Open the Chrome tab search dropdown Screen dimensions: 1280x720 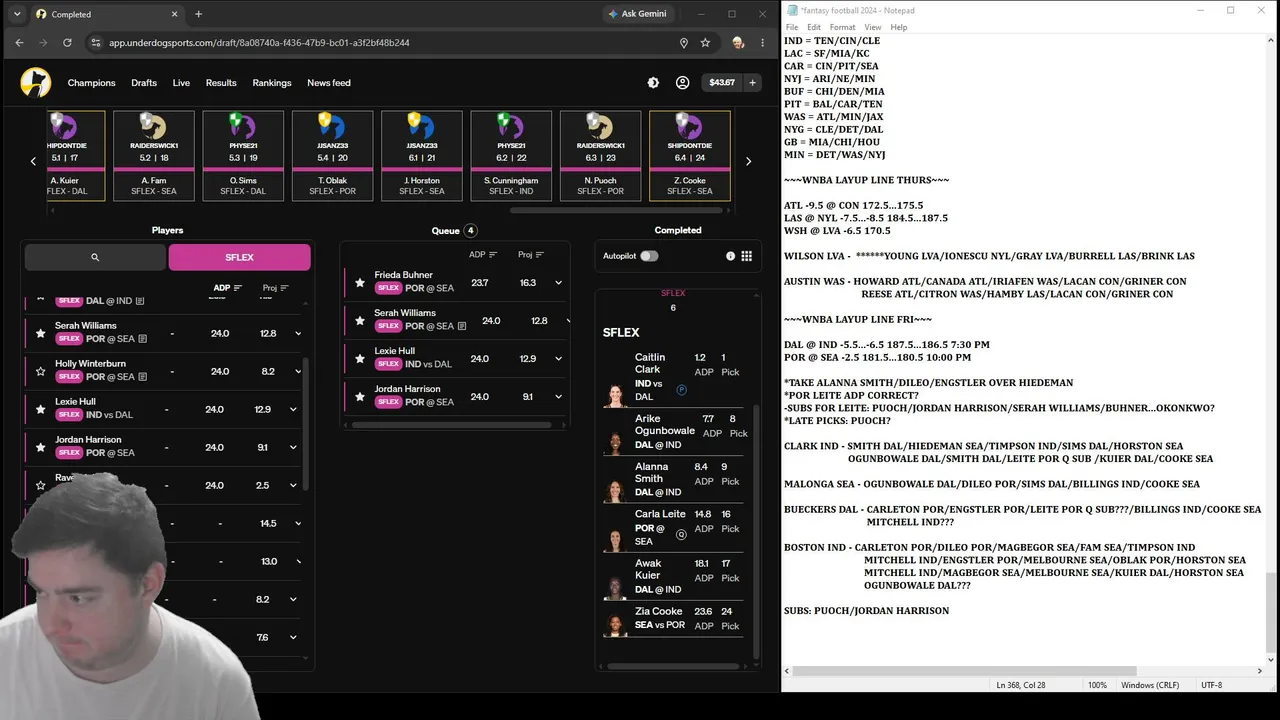click(17, 14)
